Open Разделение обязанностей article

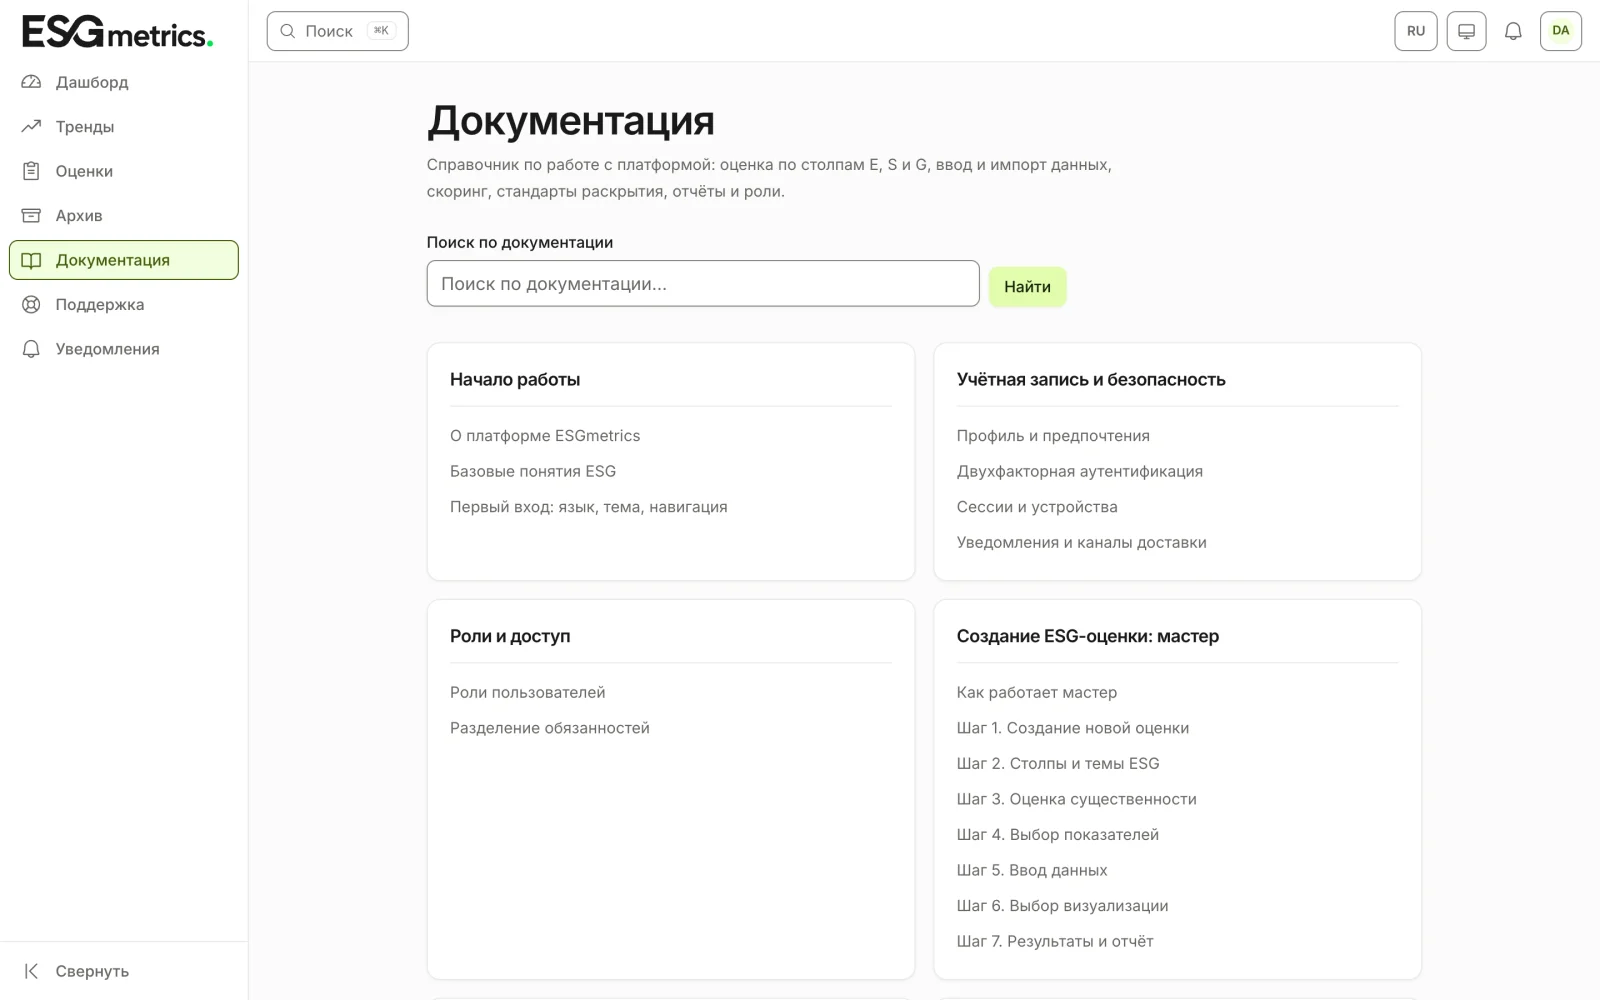(x=550, y=728)
